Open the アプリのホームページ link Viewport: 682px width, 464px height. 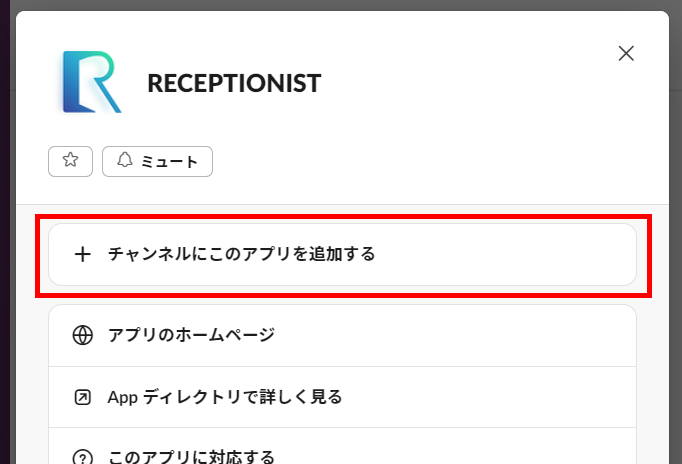[191, 336]
